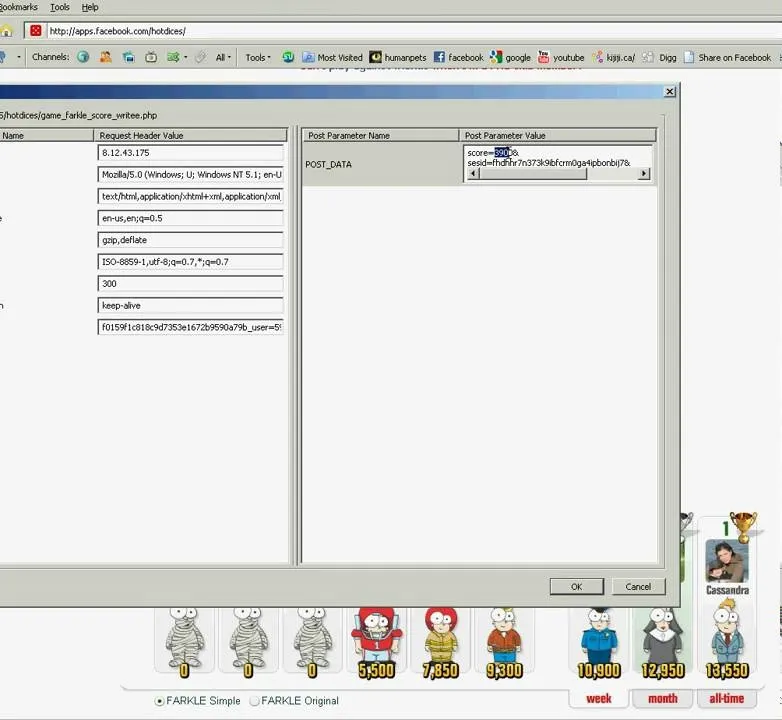Click the Request Header Value column header

[x=191, y=135]
